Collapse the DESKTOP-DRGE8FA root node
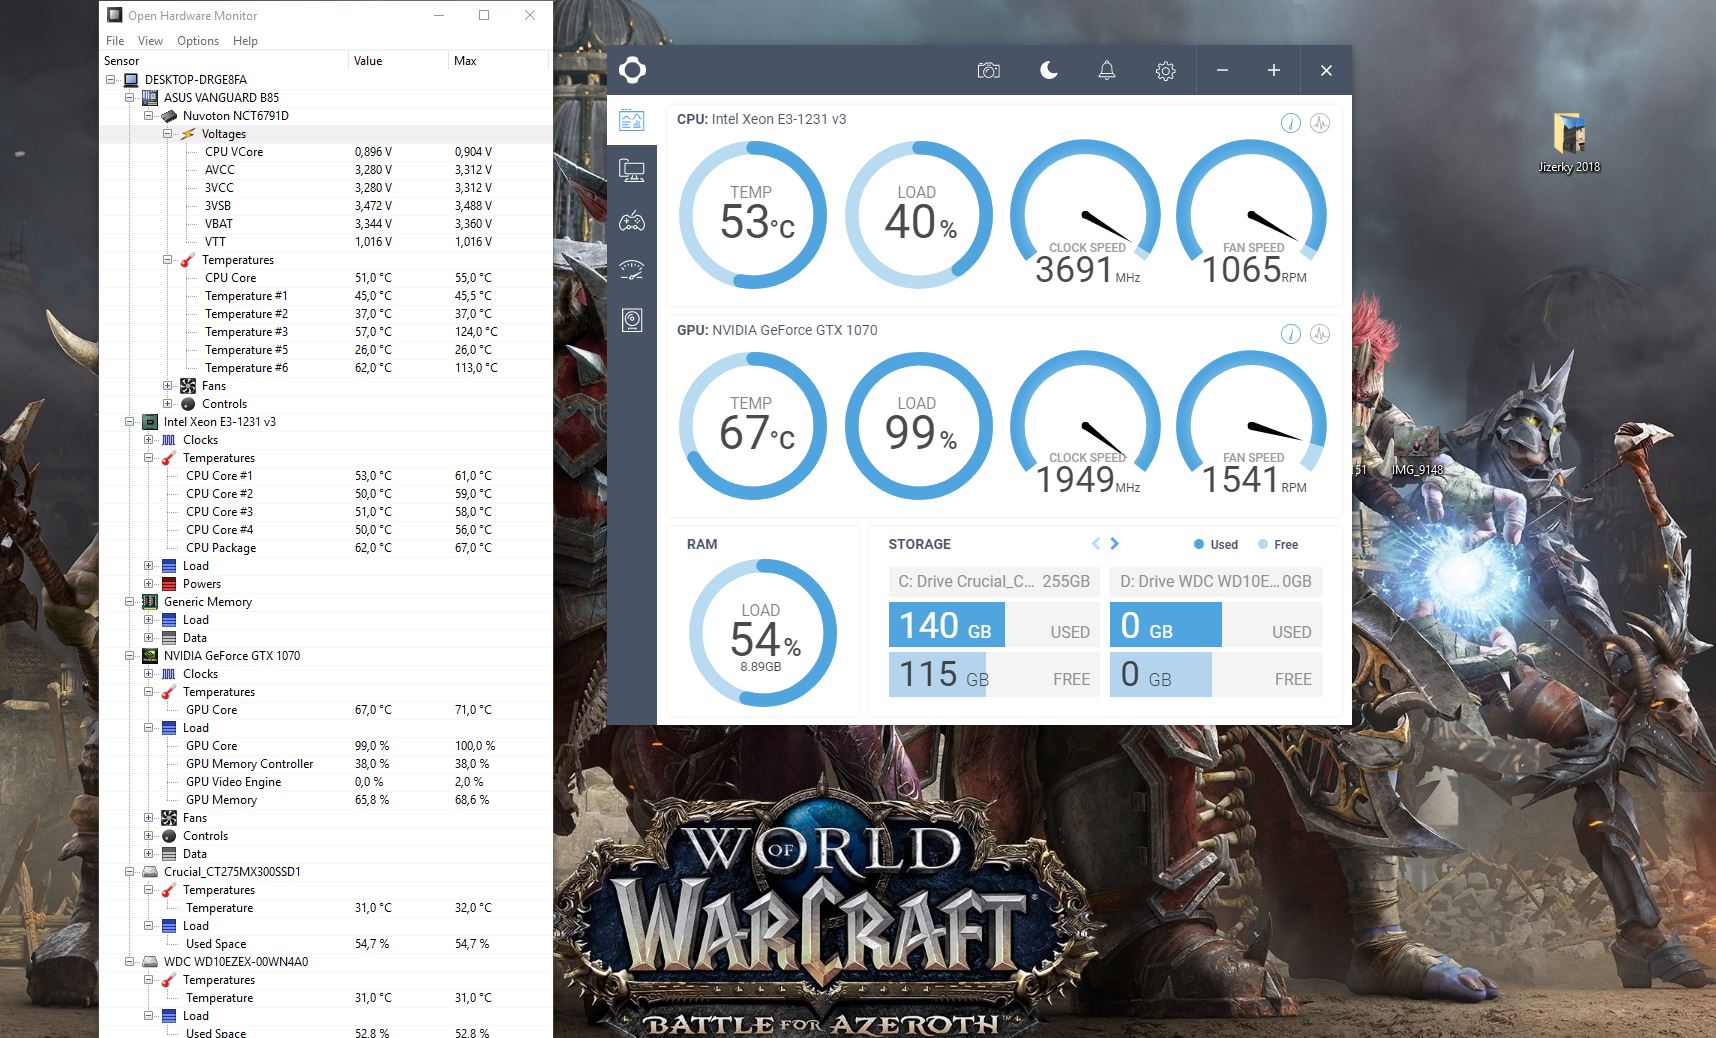Screen dimensions: 1716x1038 (x=111, y=80)
